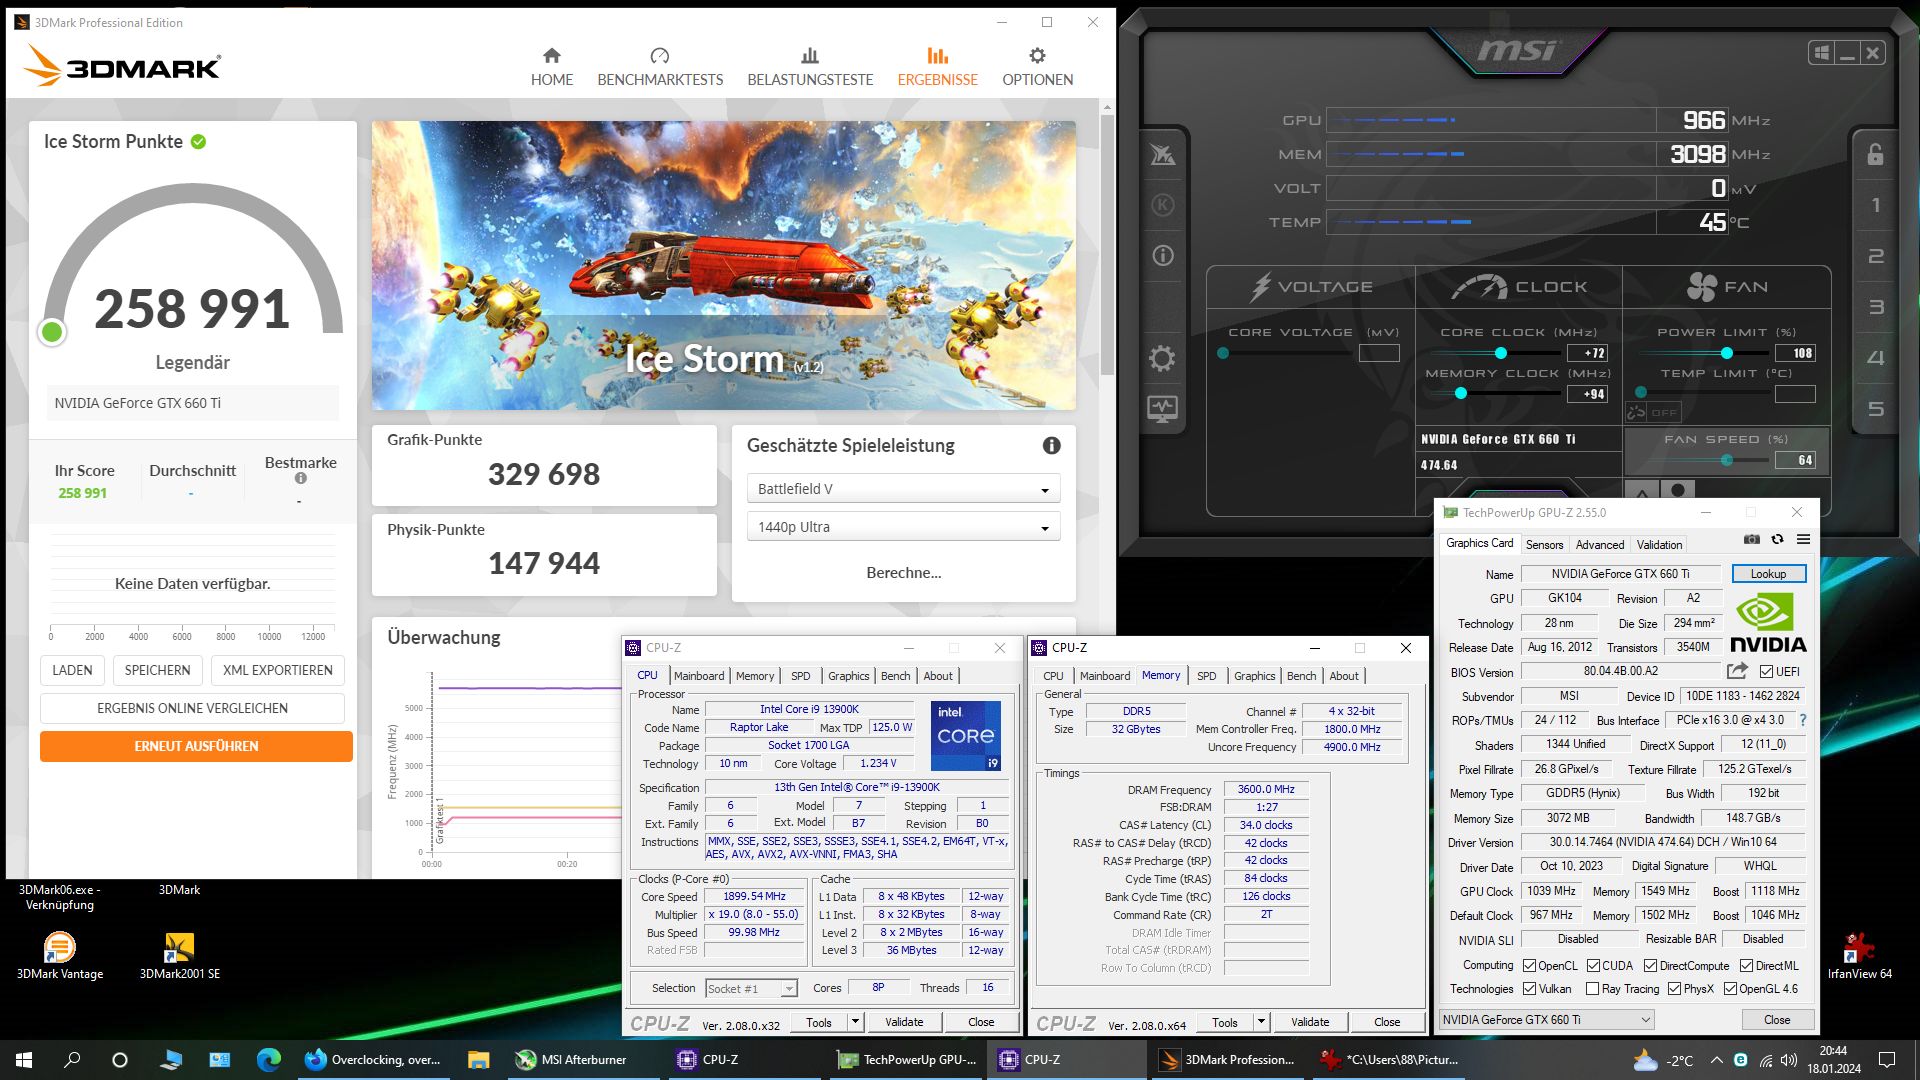Open BELASTUNGSTESTE in 3DMark navigation
The height and width of the screenshot is (1080, 1920).
click(x=810, y=67)
